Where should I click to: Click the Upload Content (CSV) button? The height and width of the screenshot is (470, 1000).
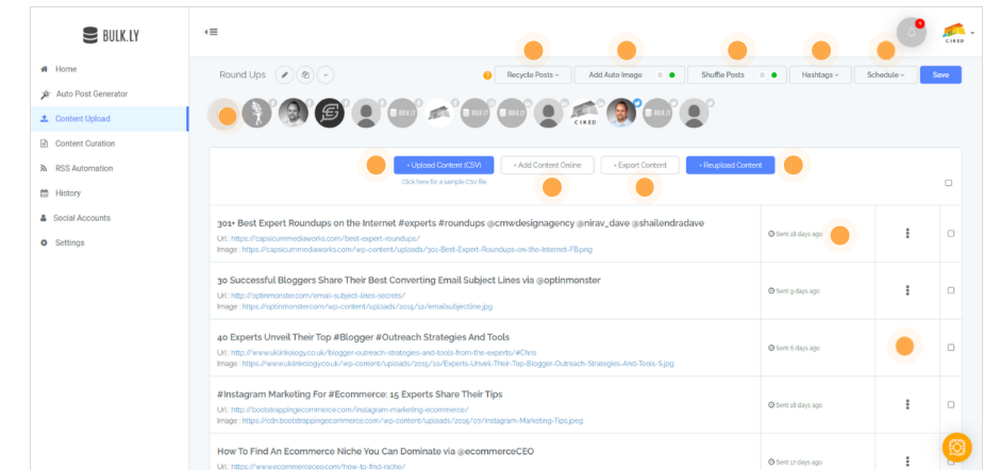click(445, 165)
